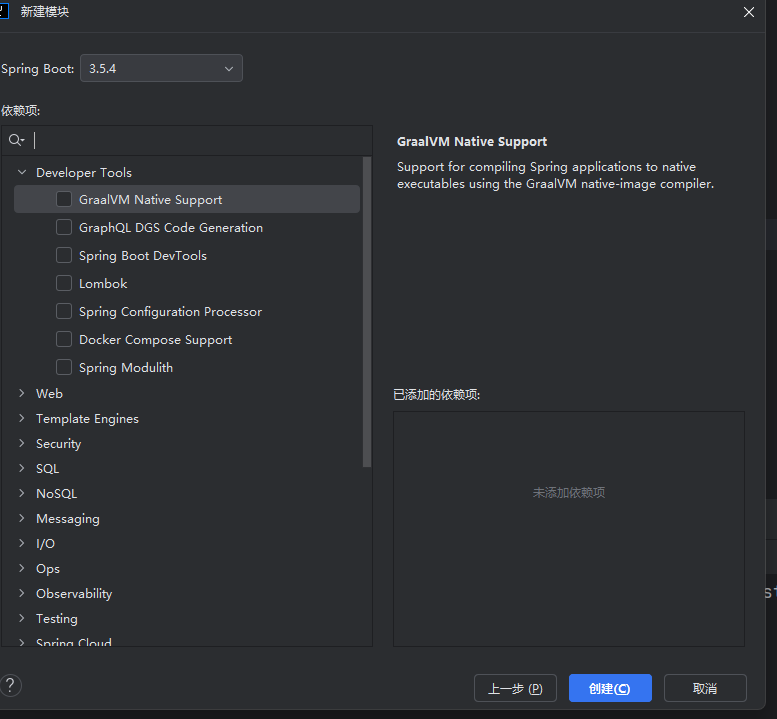Click the search magnifier icon in dependencies
This screenshot has height=719, width=777.
pos(15,141)
